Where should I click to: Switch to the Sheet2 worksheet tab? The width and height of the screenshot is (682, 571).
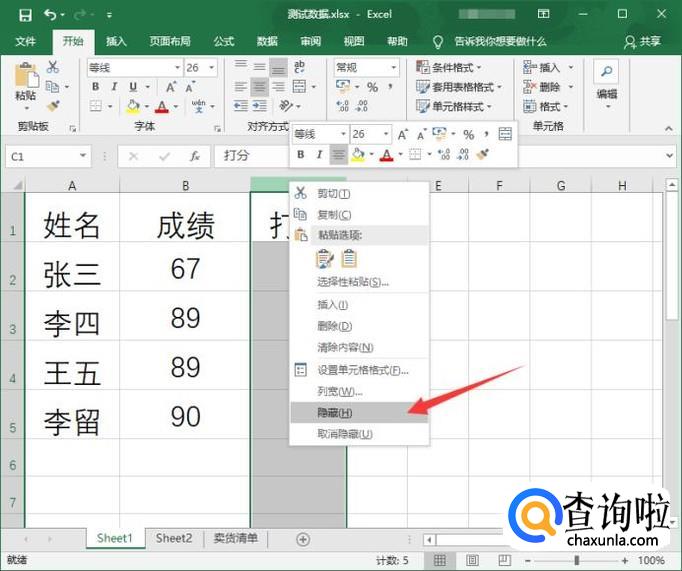173,538
